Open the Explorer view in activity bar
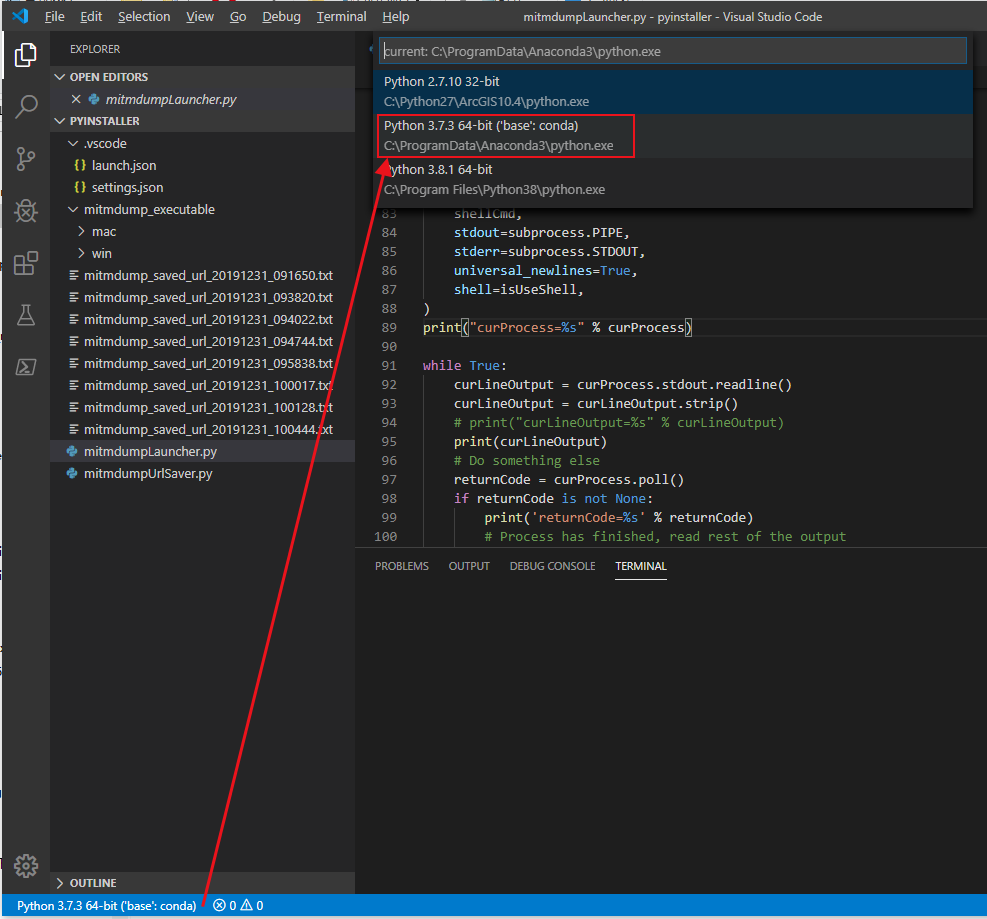 click(x=26, y=56)
